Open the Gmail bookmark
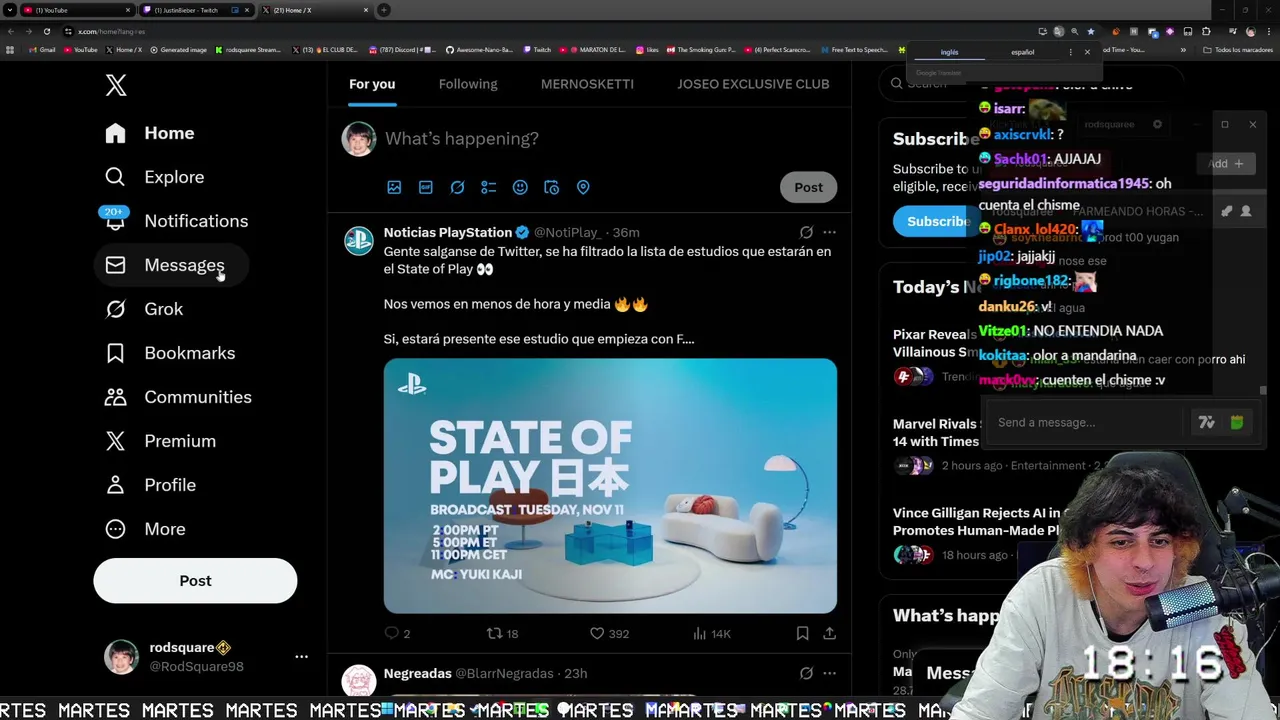The width and height of the screenshot is (1280, 720). [42, 50]
